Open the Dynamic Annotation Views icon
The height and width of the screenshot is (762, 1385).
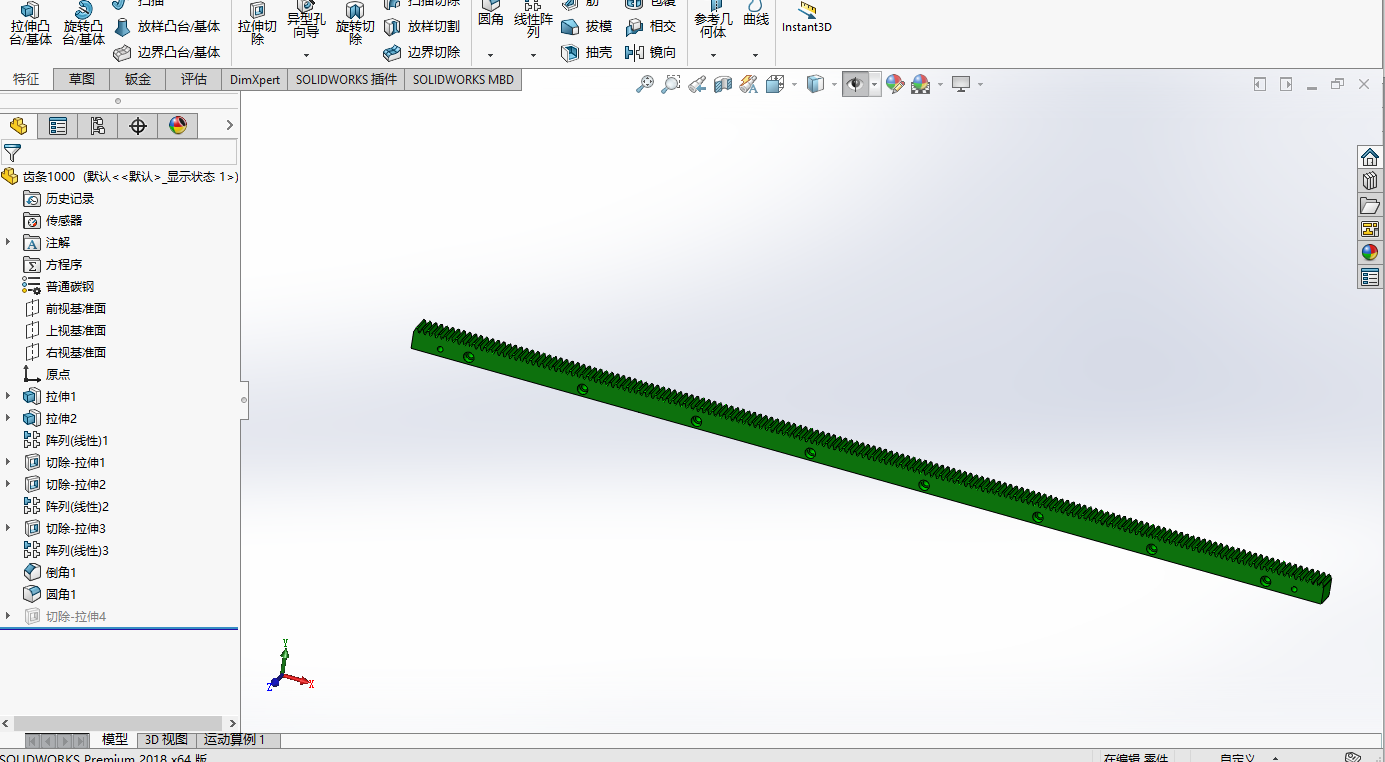coord(749,85)
